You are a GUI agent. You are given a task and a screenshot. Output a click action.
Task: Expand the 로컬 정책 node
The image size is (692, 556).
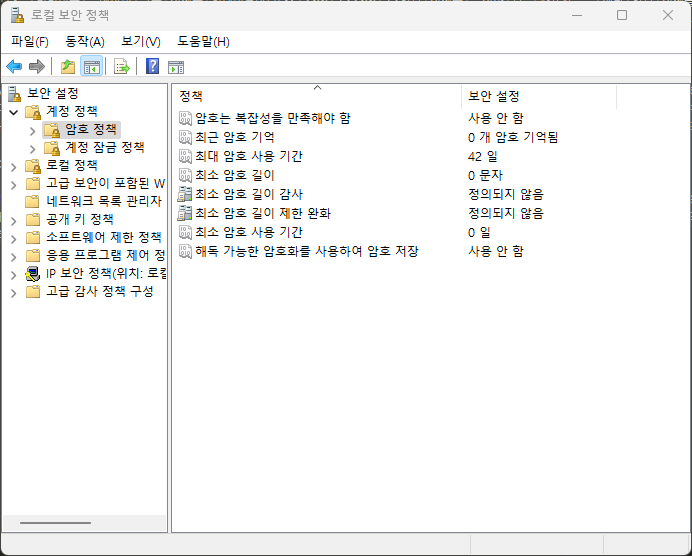14,167
